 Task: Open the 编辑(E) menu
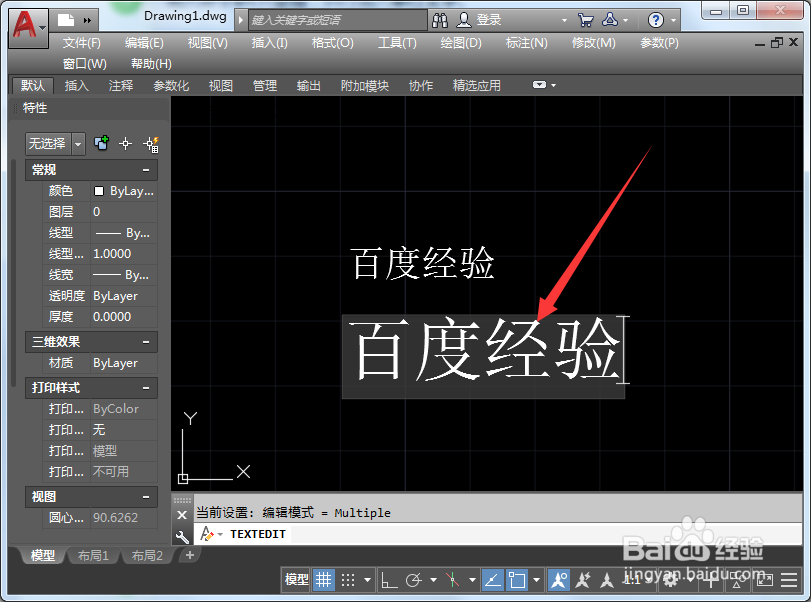[x=144, y=43]
